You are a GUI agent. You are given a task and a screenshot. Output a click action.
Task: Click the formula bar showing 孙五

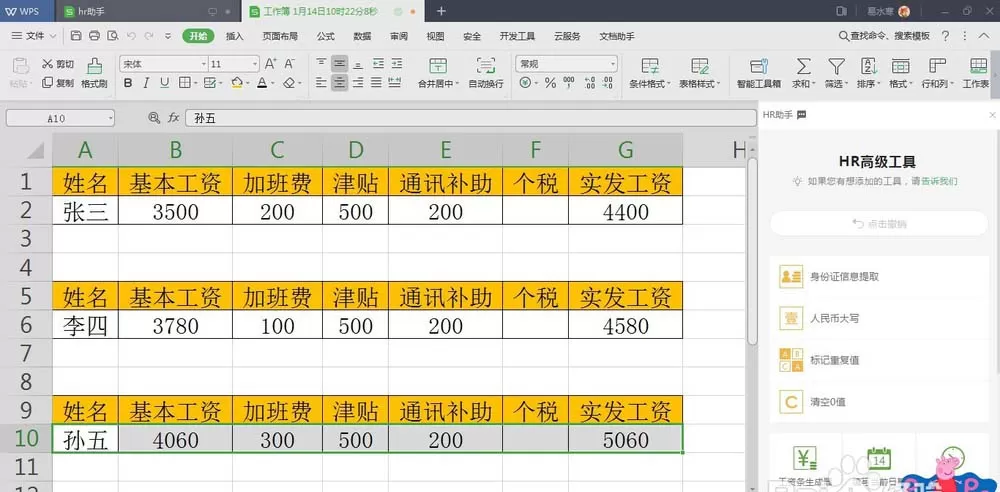(470, 118)
